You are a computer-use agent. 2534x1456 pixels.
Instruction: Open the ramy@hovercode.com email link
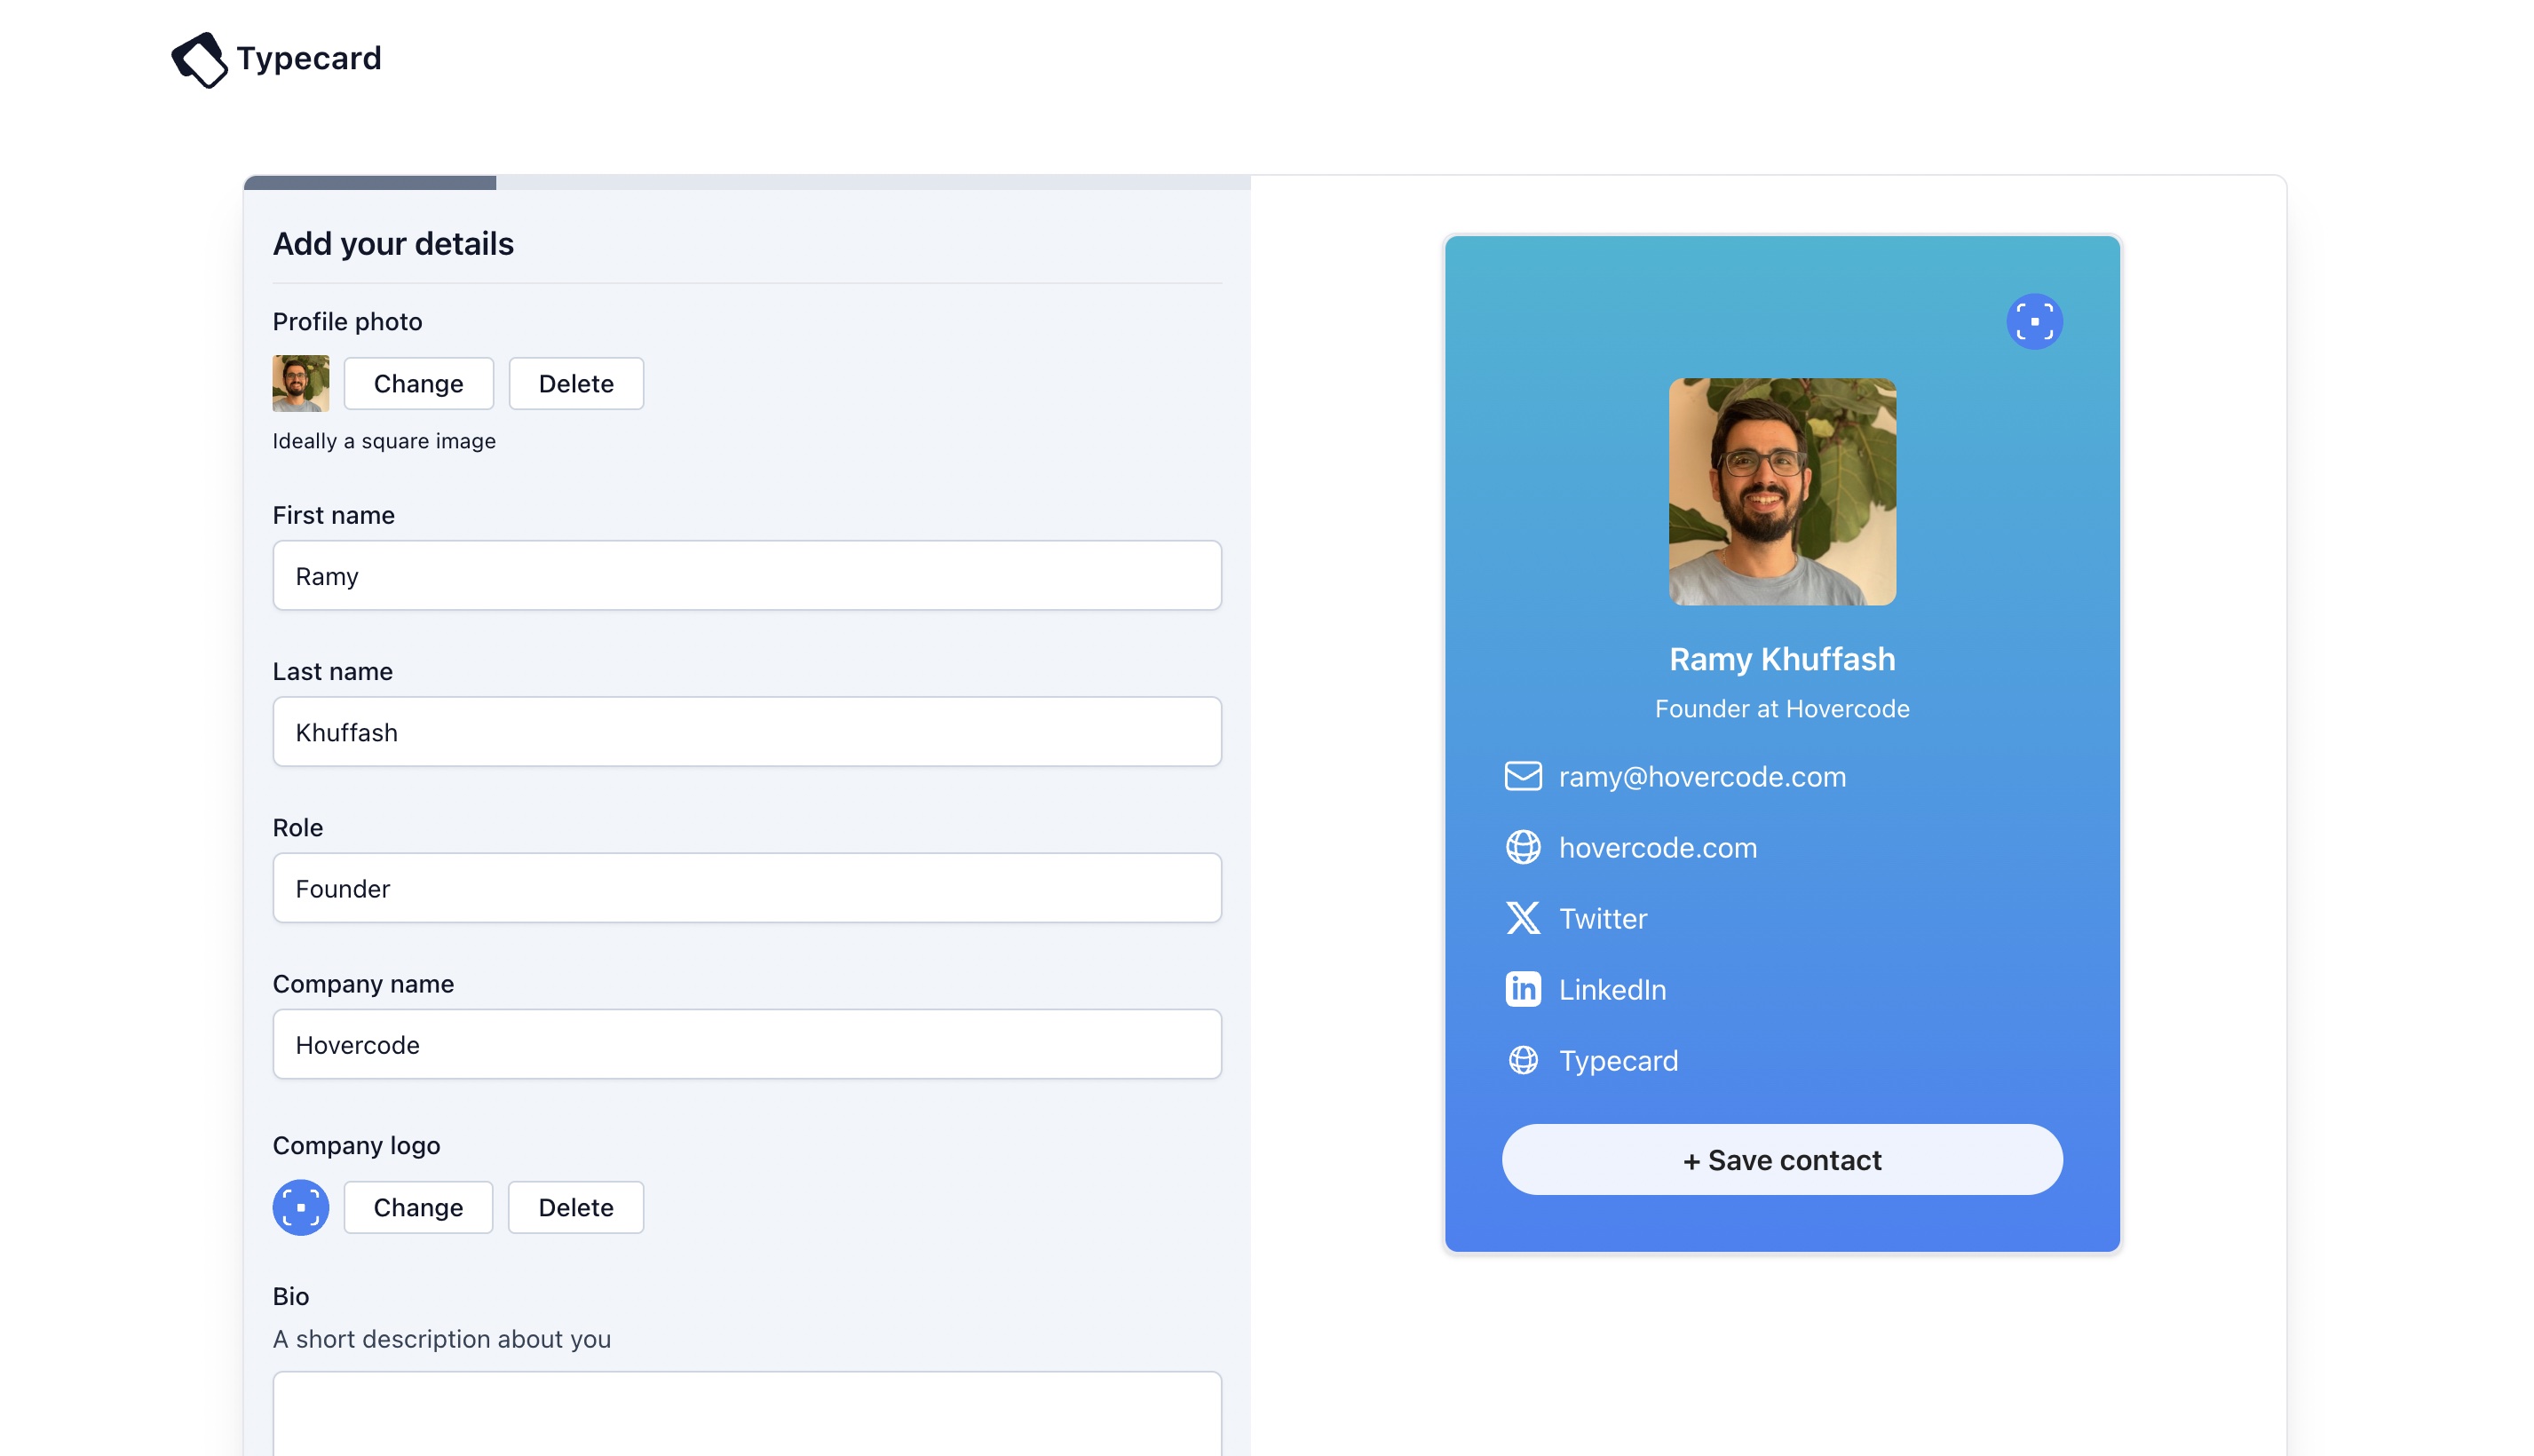tap(1701, 777)
